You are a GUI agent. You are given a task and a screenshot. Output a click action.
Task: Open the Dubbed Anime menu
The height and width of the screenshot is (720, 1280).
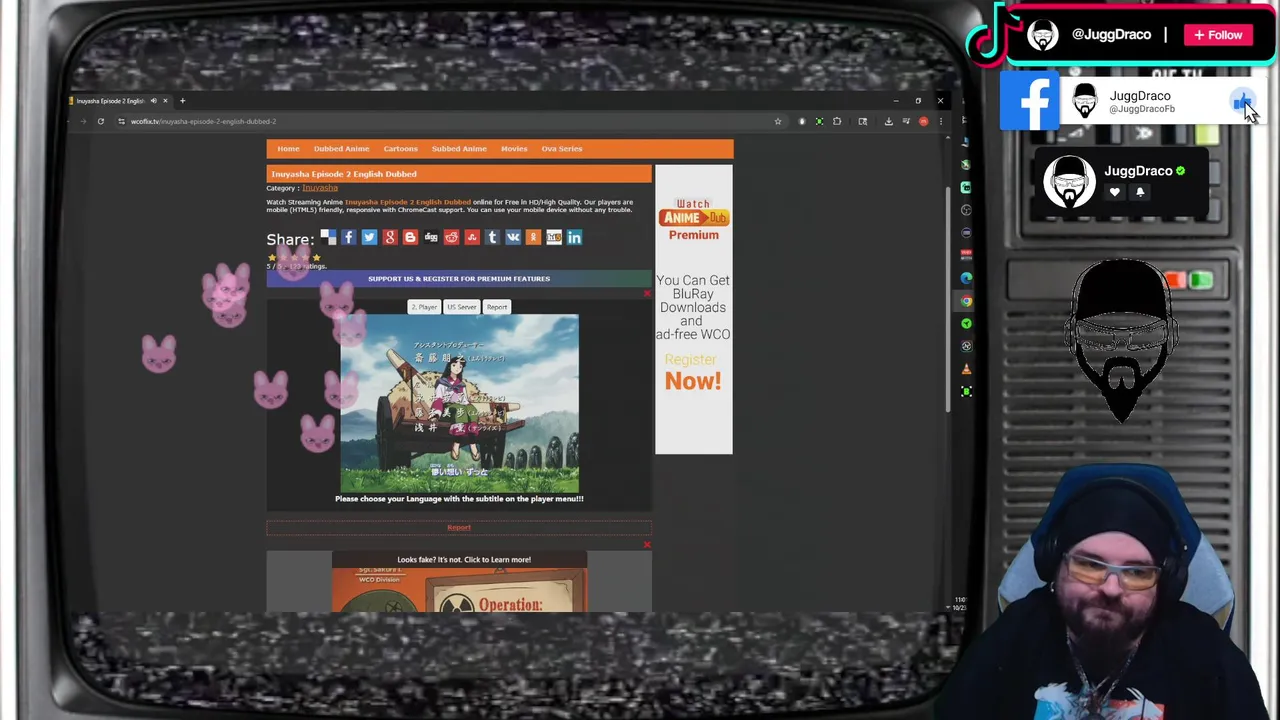coord(341,148)
